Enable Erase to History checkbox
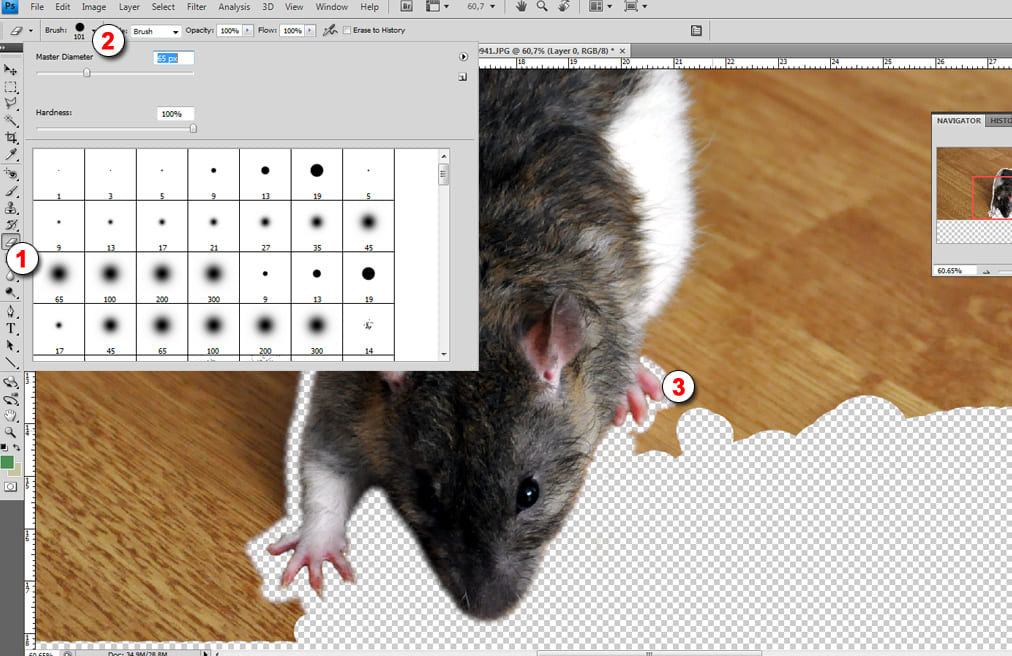1012x656 pixels. tap(347, 31)
